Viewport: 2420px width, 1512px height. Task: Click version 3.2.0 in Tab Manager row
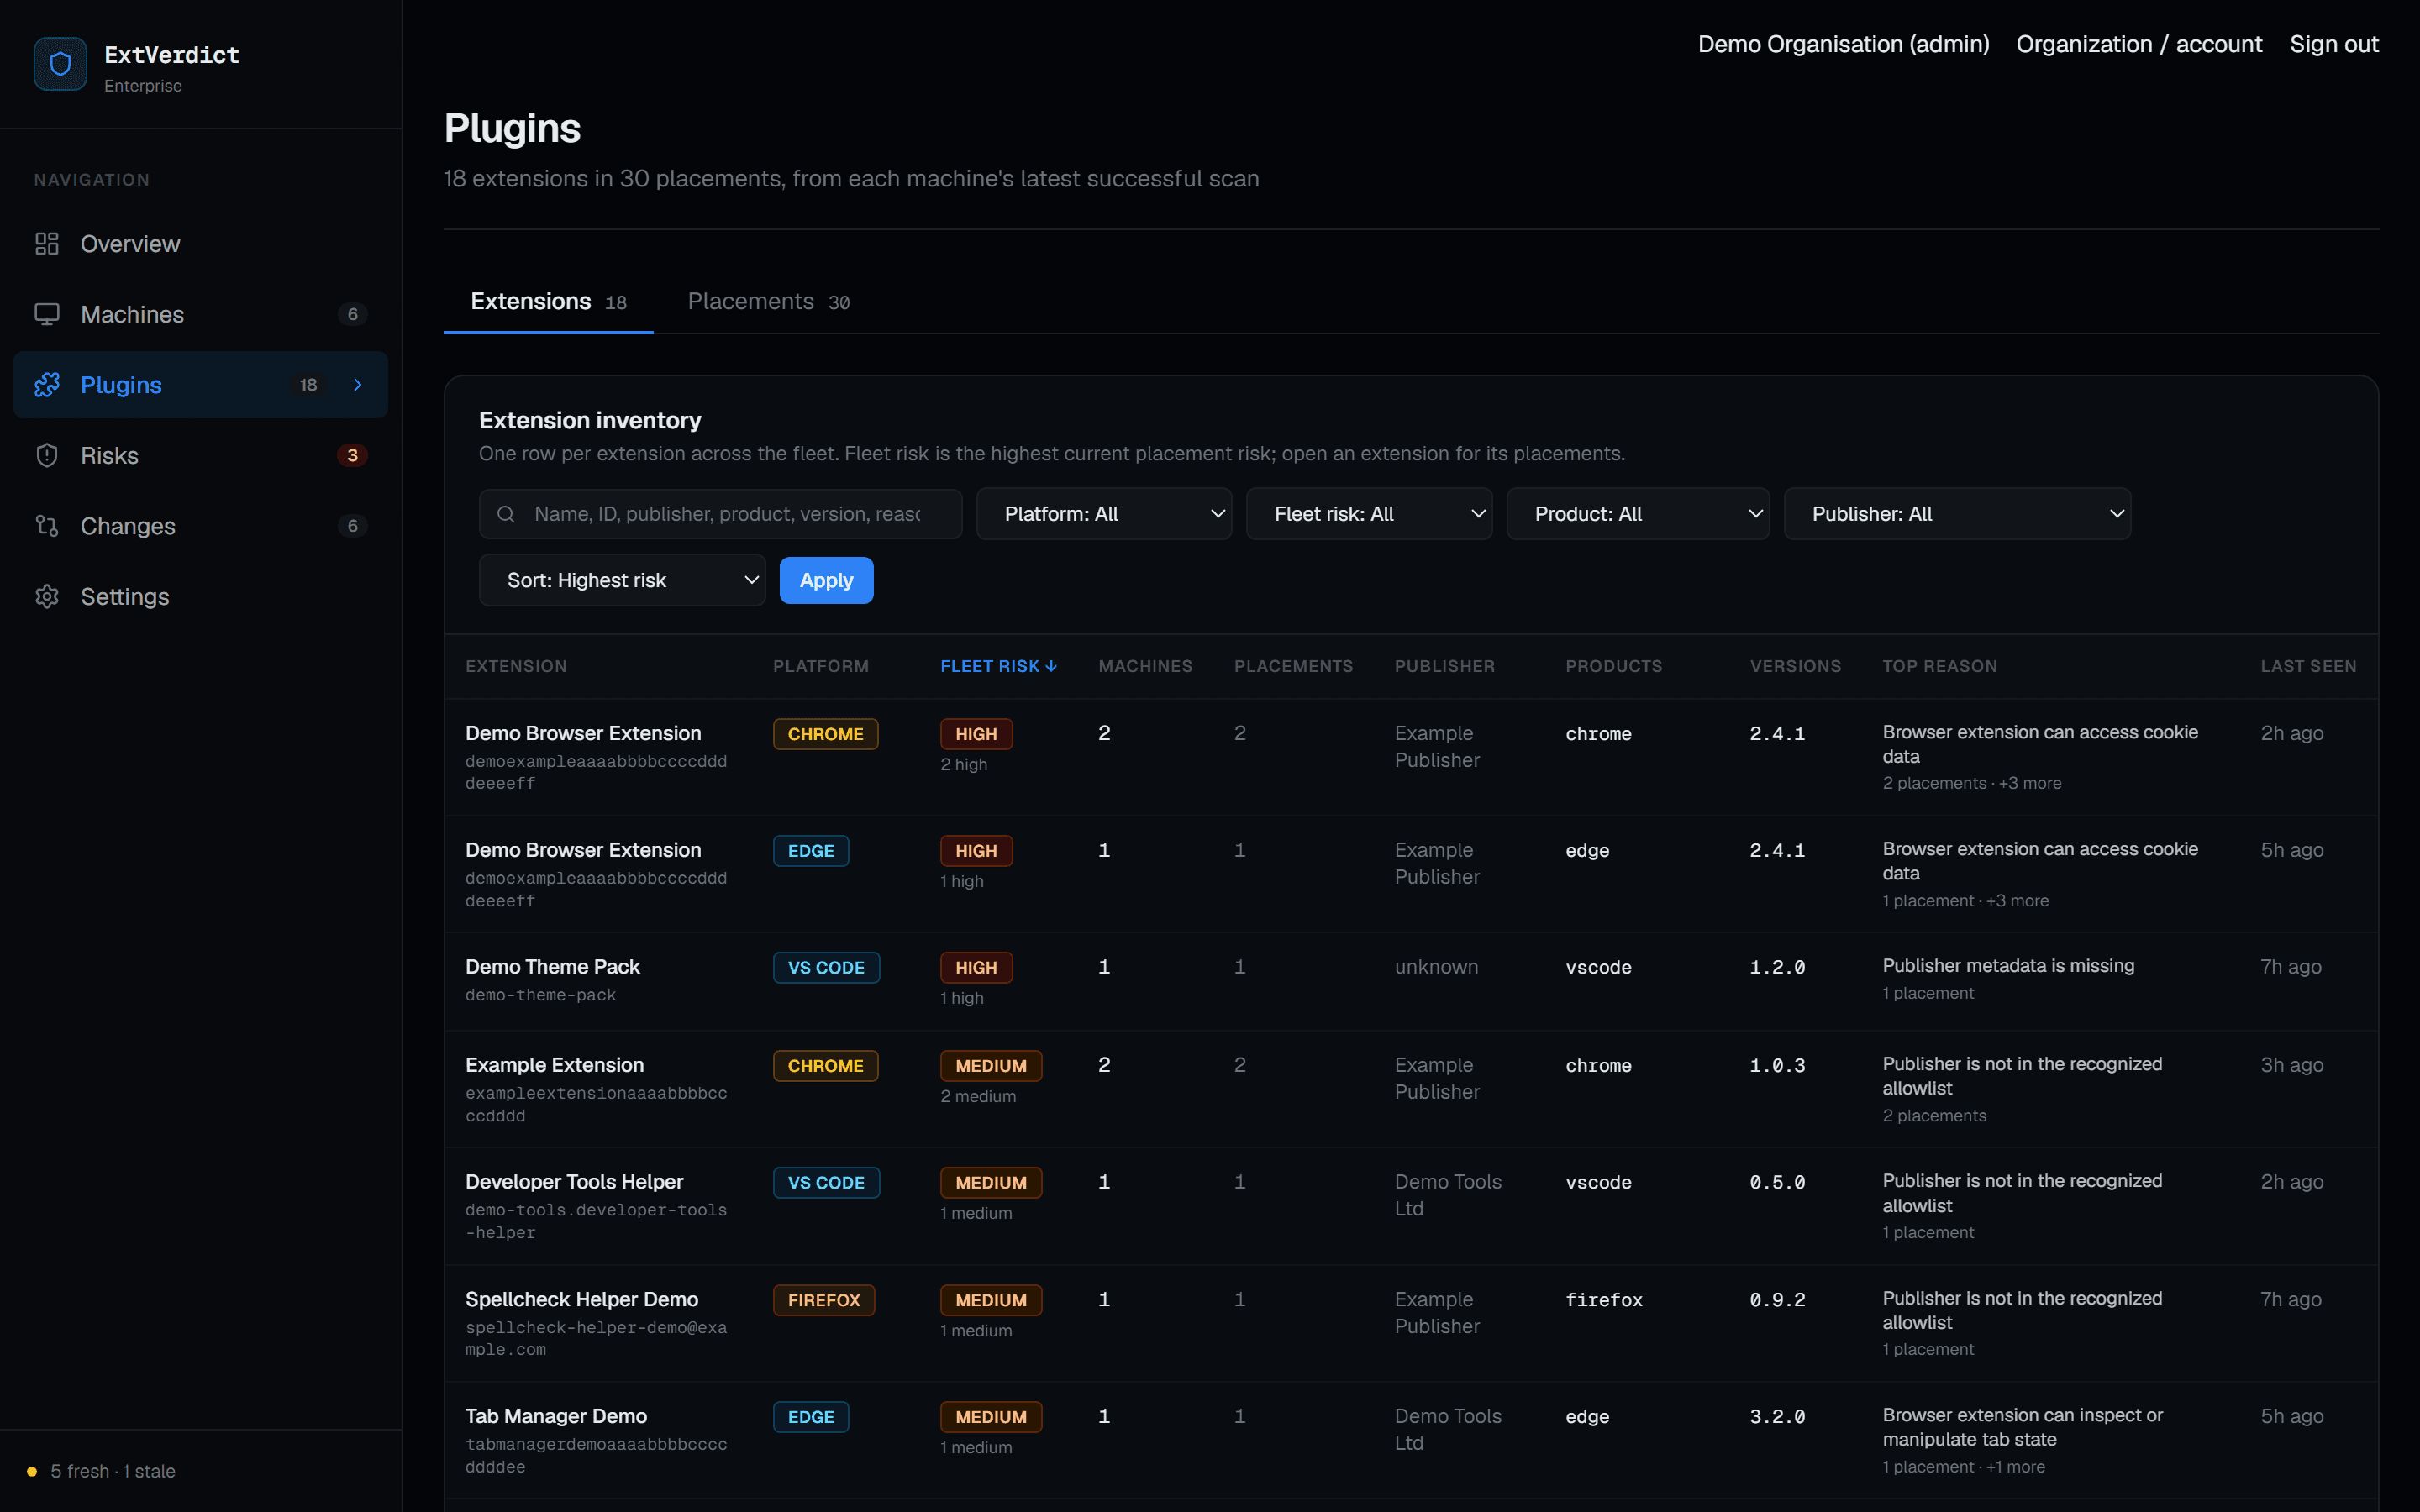point(1777,1417)
